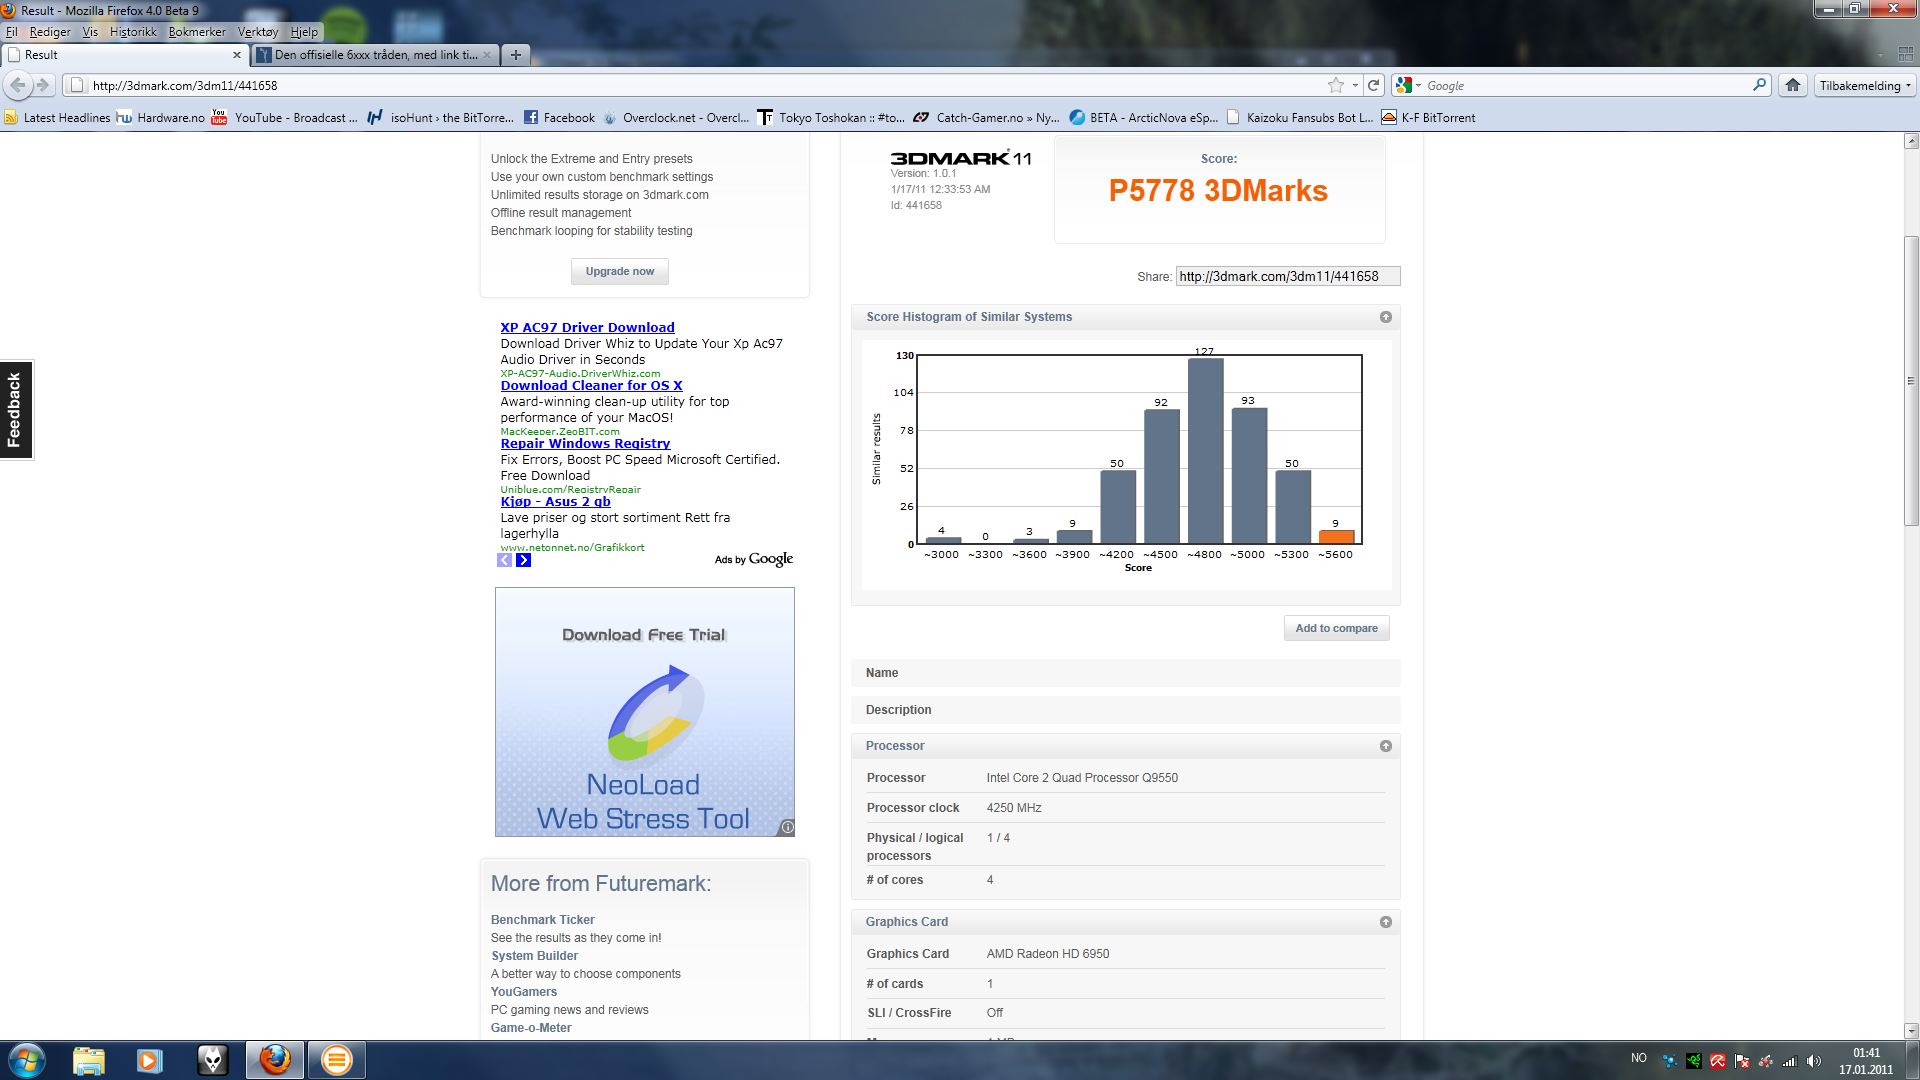The width and height of the screenshot is (1920, 1080).
Task: Reload the page with the refresh icon
Action: (x=1374, y=85)
